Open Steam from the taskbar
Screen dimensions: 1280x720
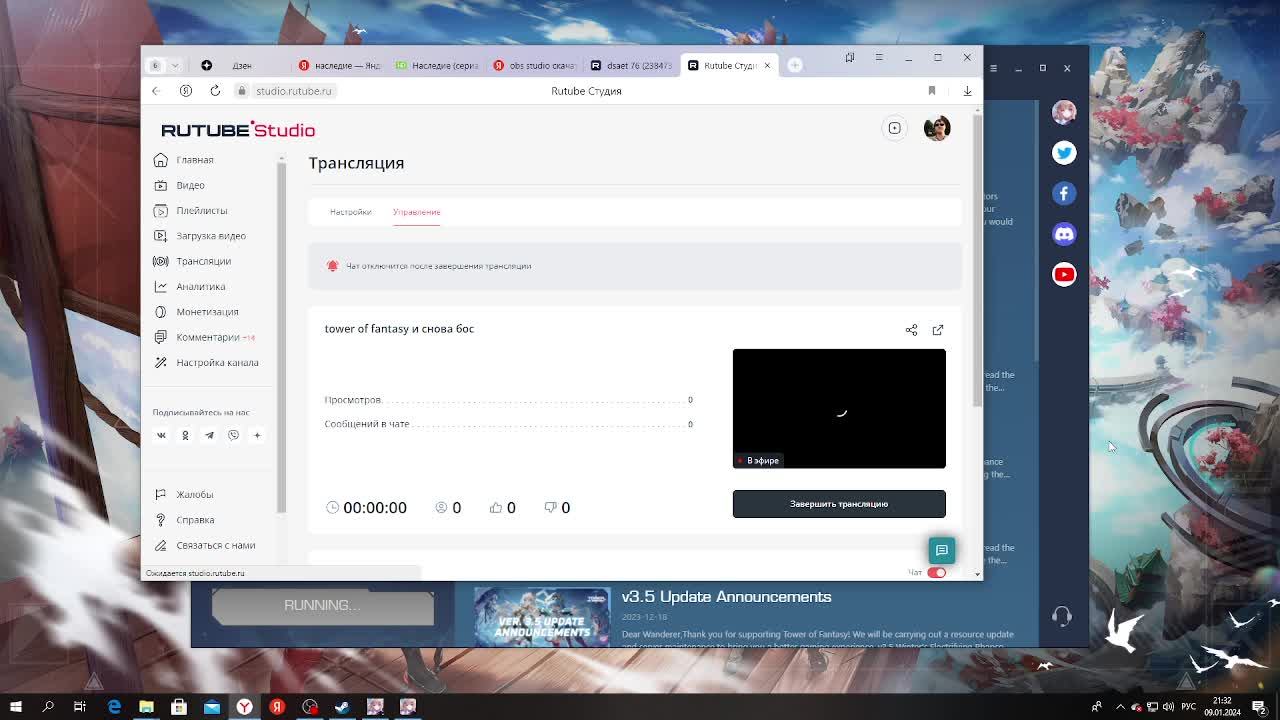[342, 707]
